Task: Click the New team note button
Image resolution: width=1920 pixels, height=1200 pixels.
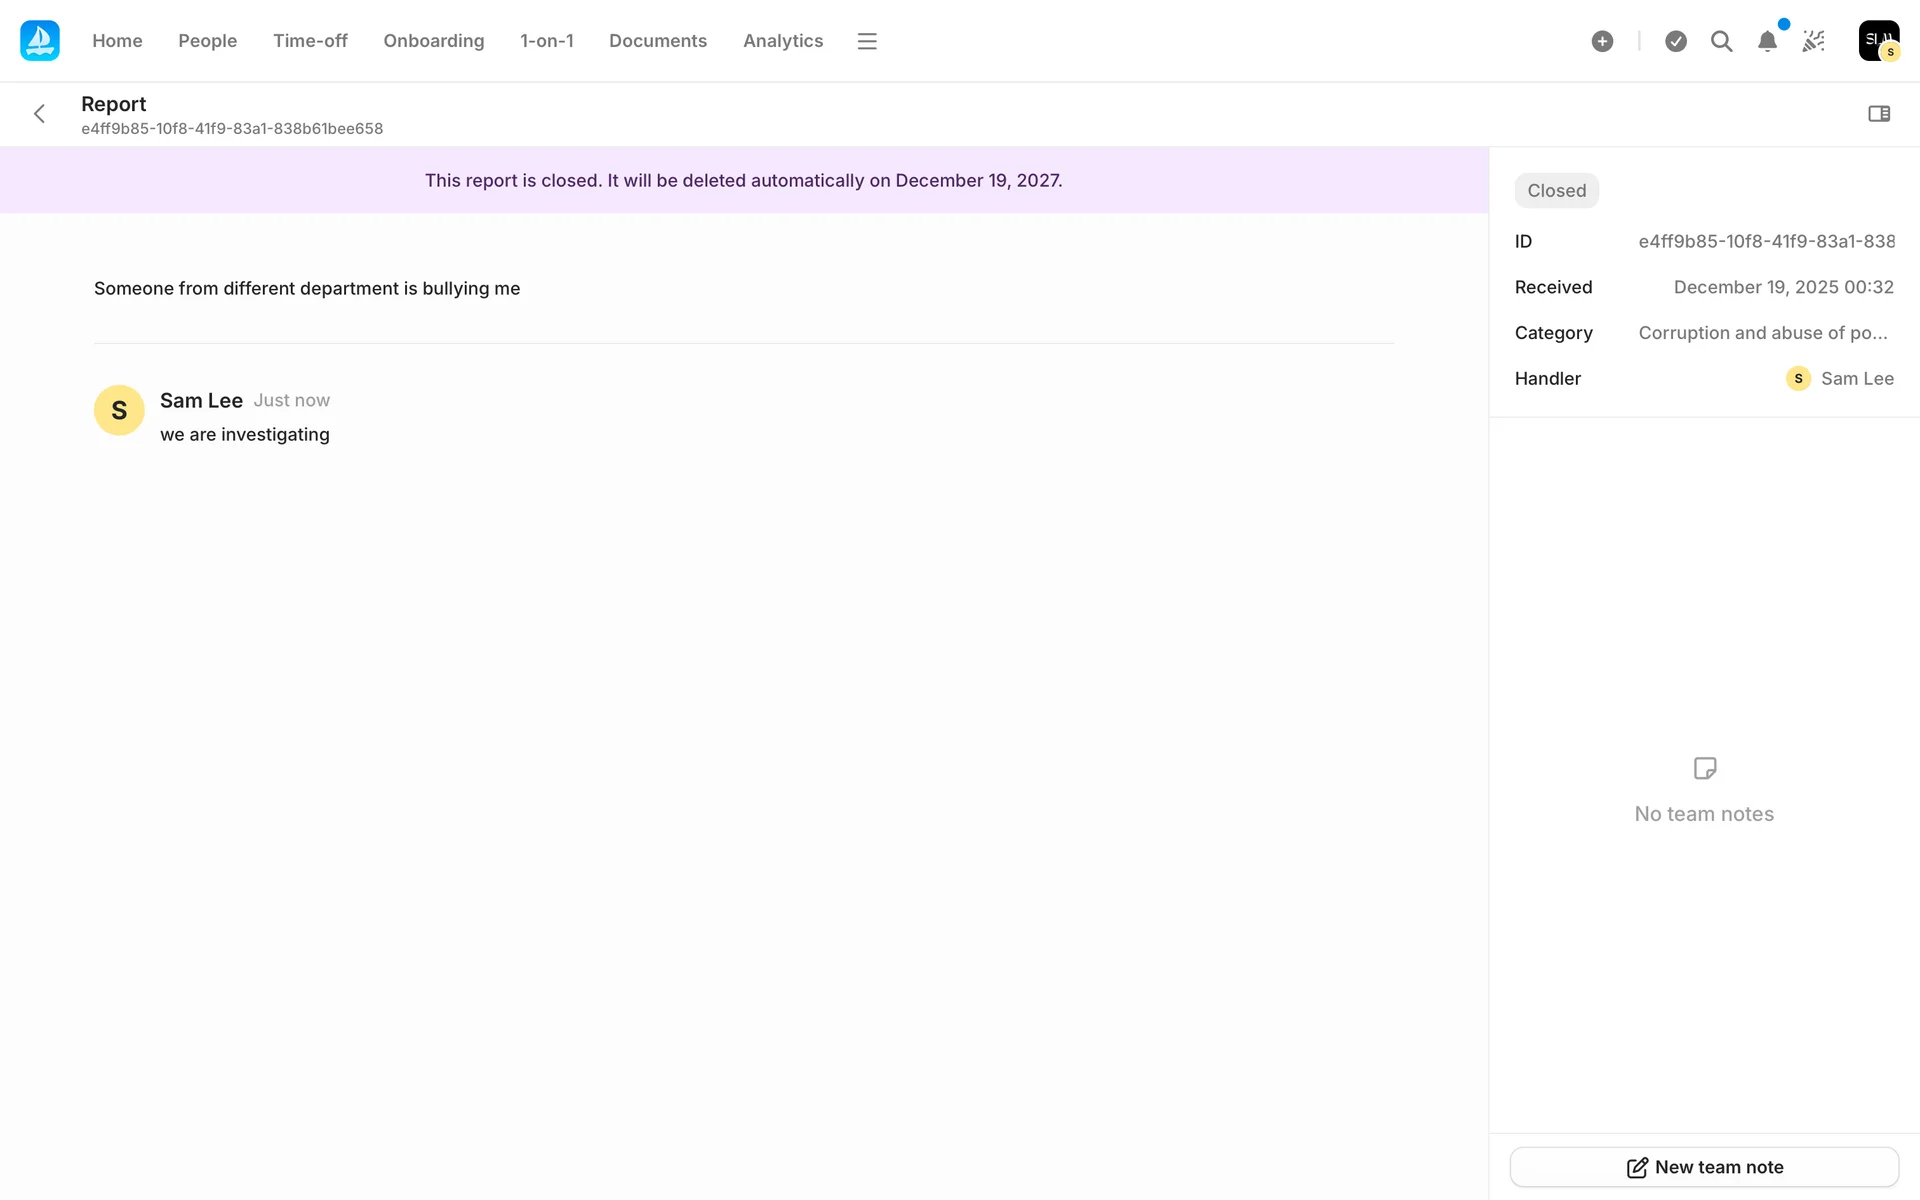Action: 1704,1167
